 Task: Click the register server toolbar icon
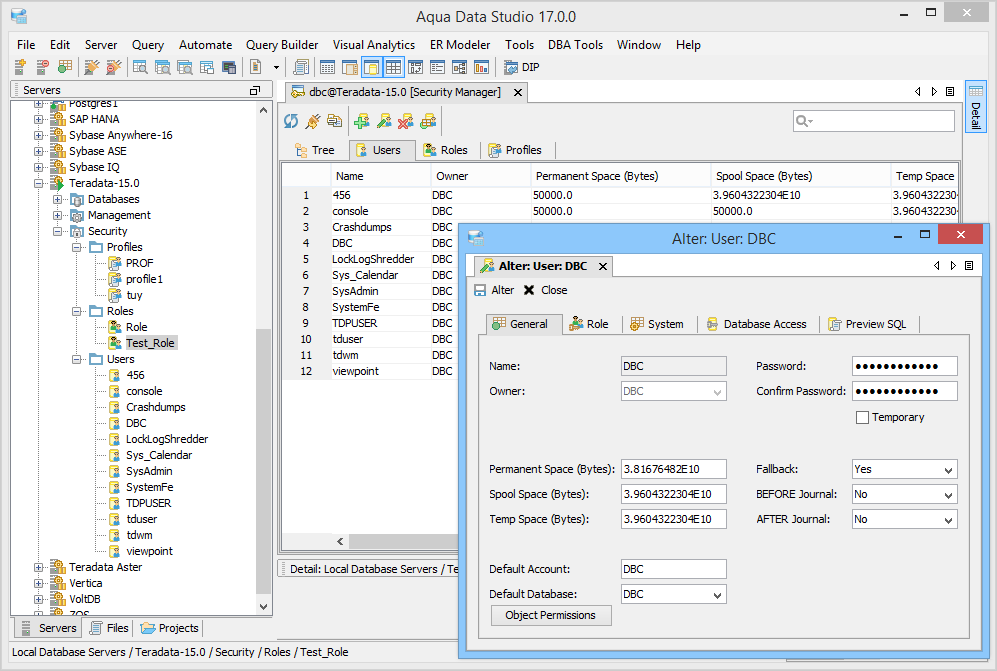(20, 67)
